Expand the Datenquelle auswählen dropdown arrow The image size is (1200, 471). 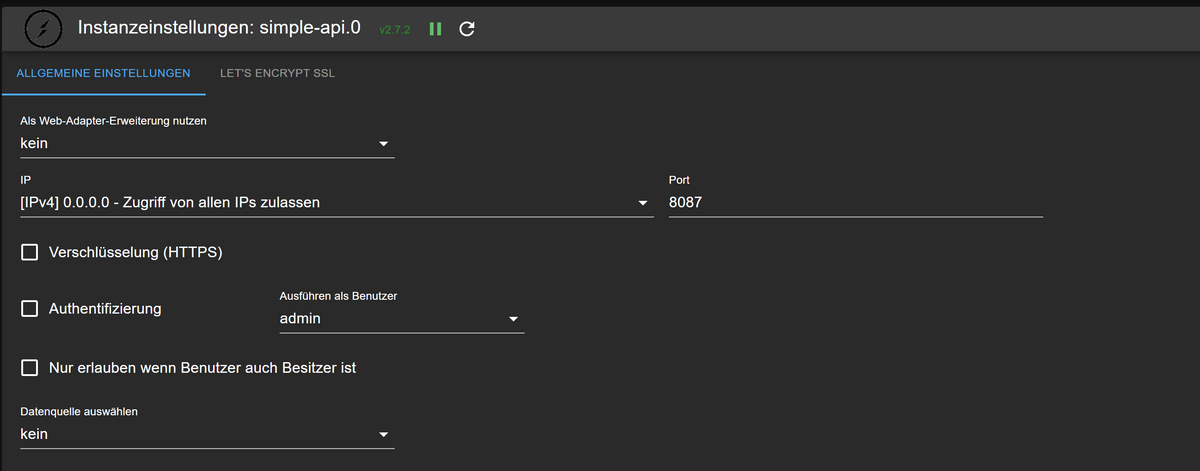click(x=383, y=434)
